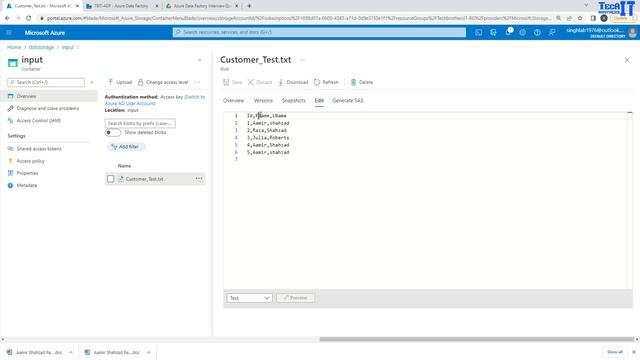Delete the Customer_Test.txt blob
Image resolution: width=640 pixels, height=360 pixels.
pos(362,82)
